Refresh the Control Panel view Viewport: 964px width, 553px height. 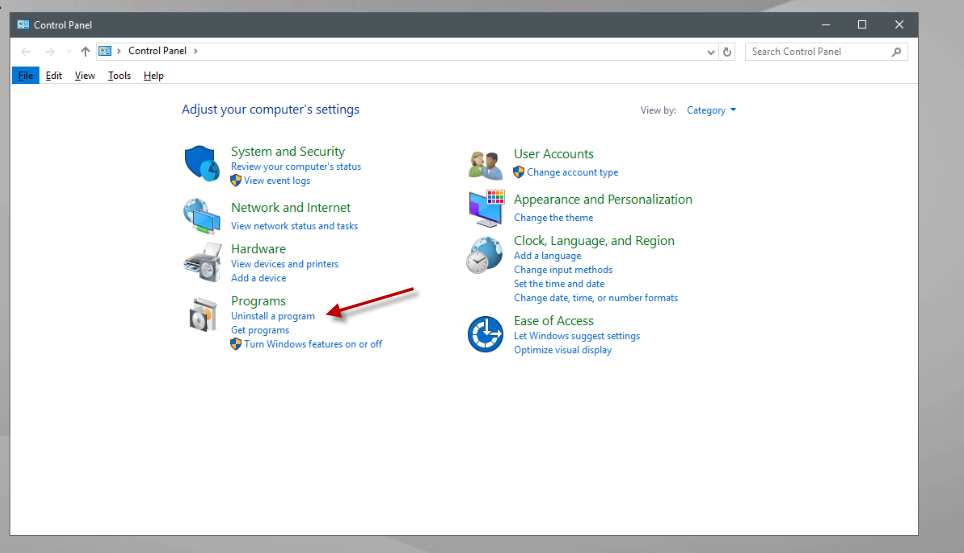[727, 52]
